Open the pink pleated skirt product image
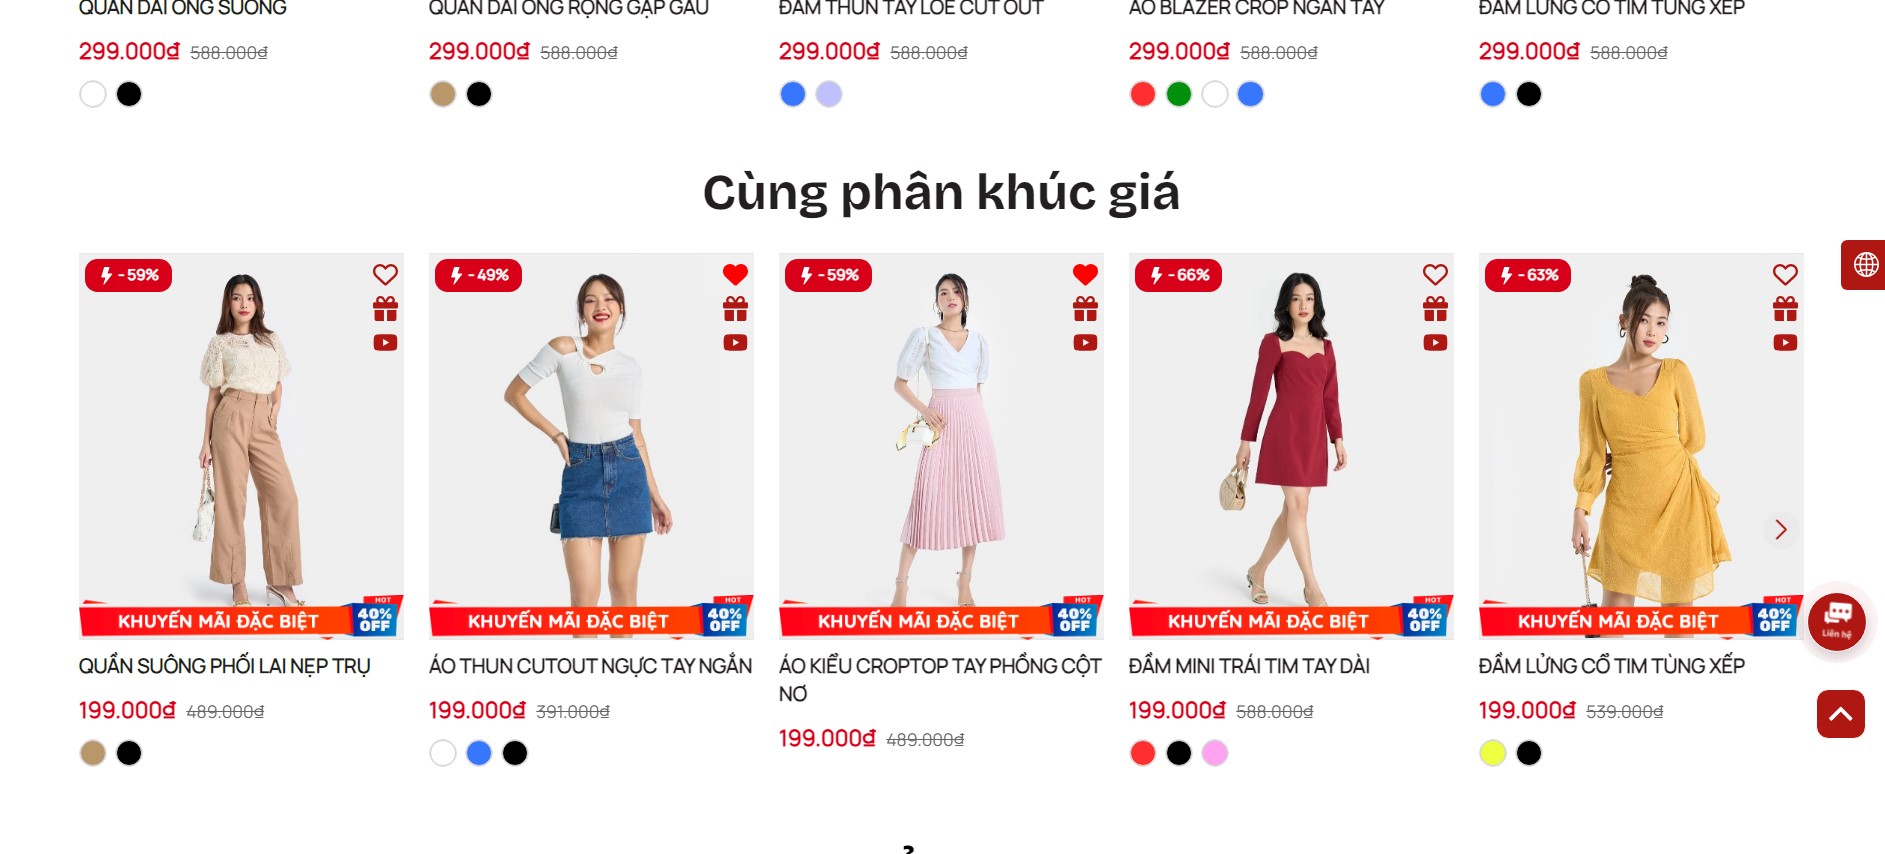The height and width of the screenshot is (854, 1885). coord(941,445)
